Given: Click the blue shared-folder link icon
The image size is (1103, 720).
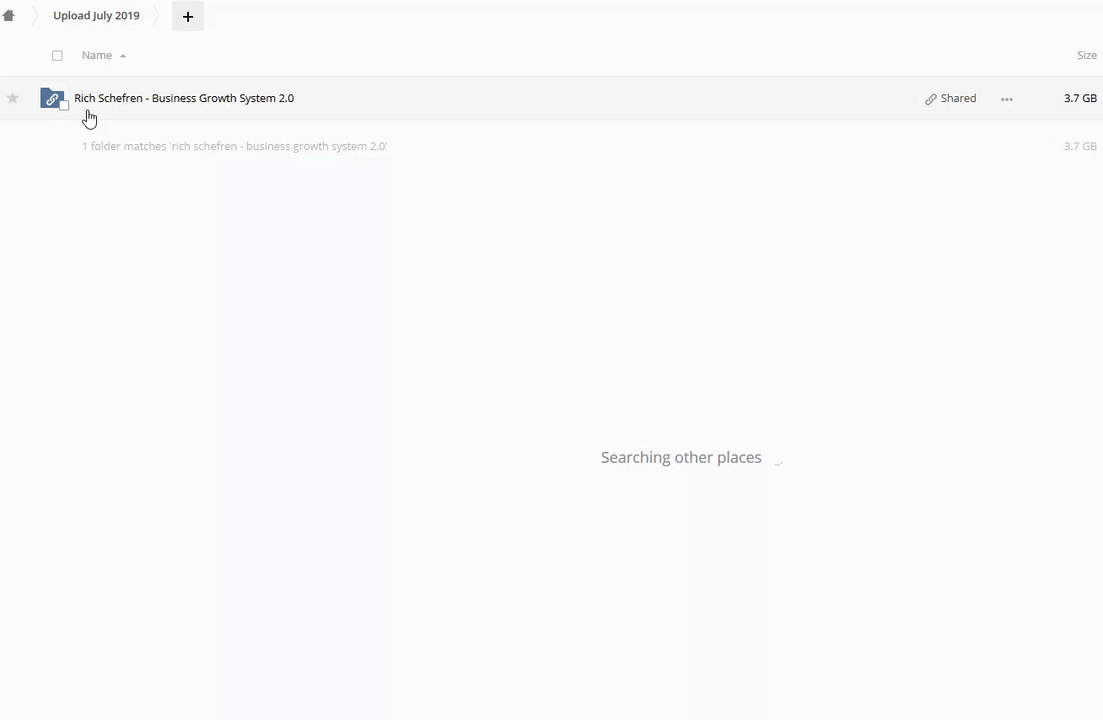Looking at the screenshot, I should tap(51, 98).
